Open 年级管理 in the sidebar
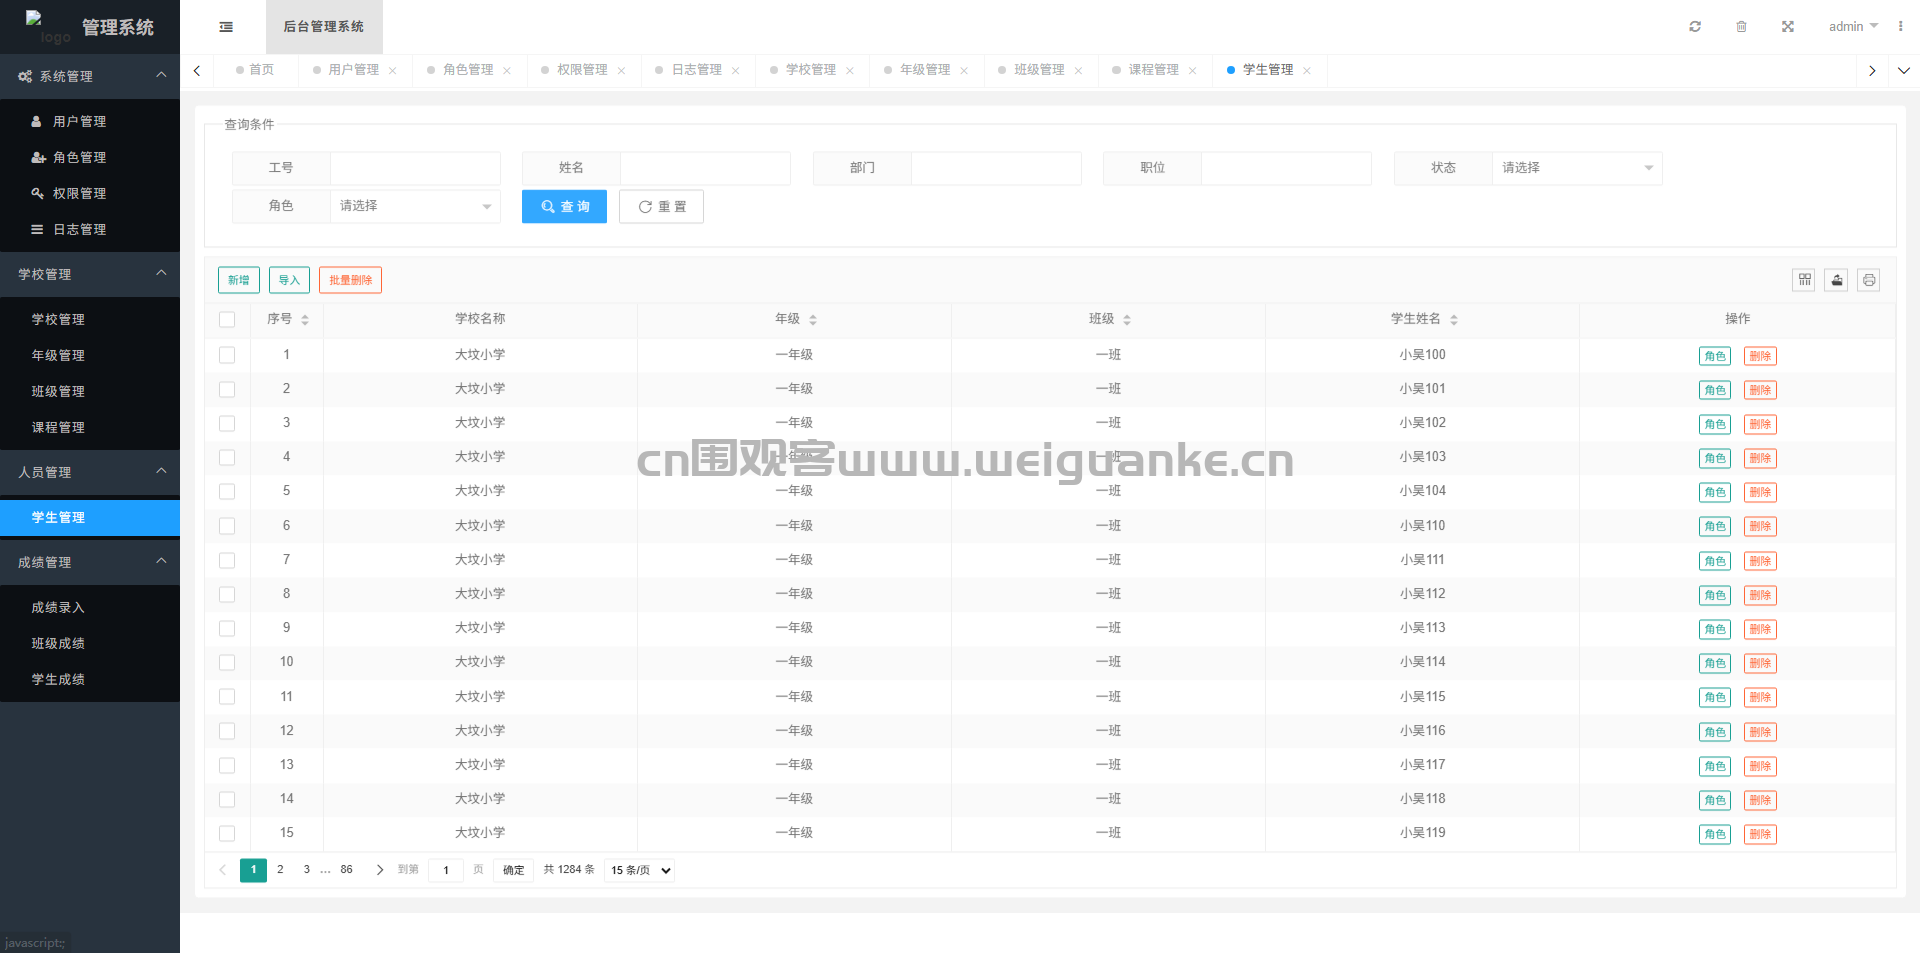 tap(90, 355)
